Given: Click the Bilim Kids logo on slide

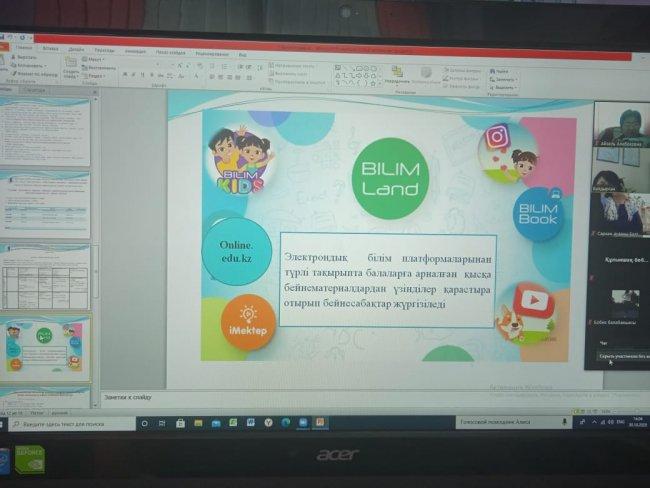Looking at the screenshot, I should point(240,160).
